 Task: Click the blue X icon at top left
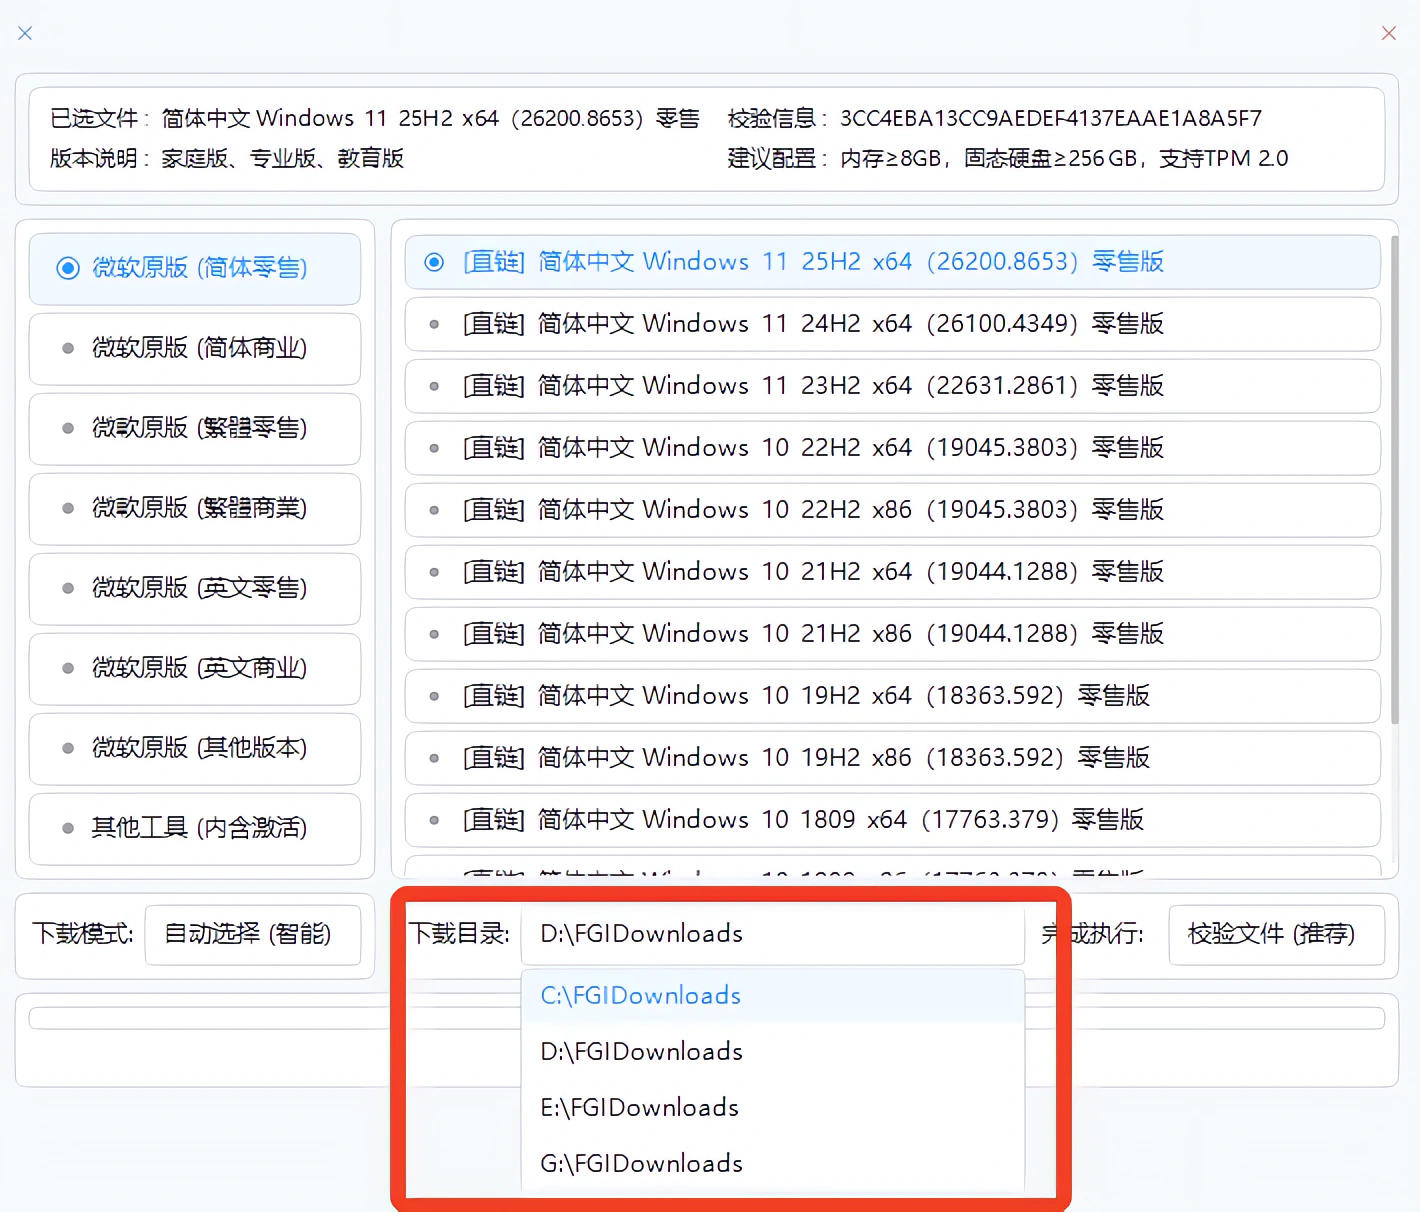pyautogui.click(x=25, y=33)
